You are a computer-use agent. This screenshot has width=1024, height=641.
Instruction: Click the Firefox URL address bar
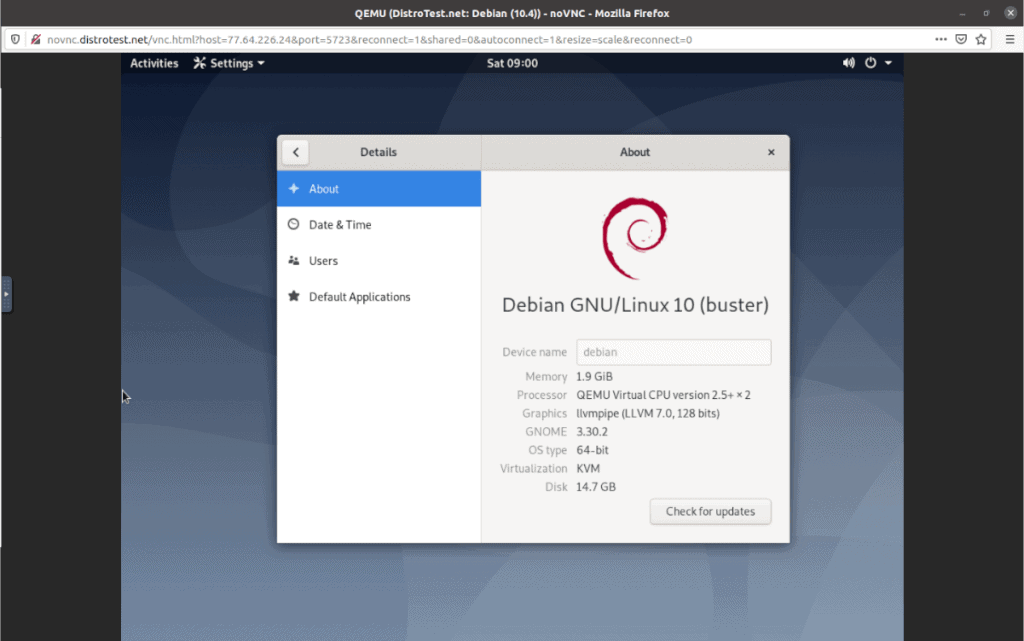[x=483, y=40]
